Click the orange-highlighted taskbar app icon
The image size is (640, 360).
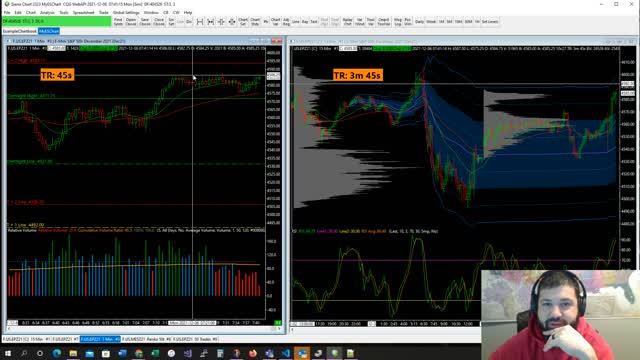[302, 353]
